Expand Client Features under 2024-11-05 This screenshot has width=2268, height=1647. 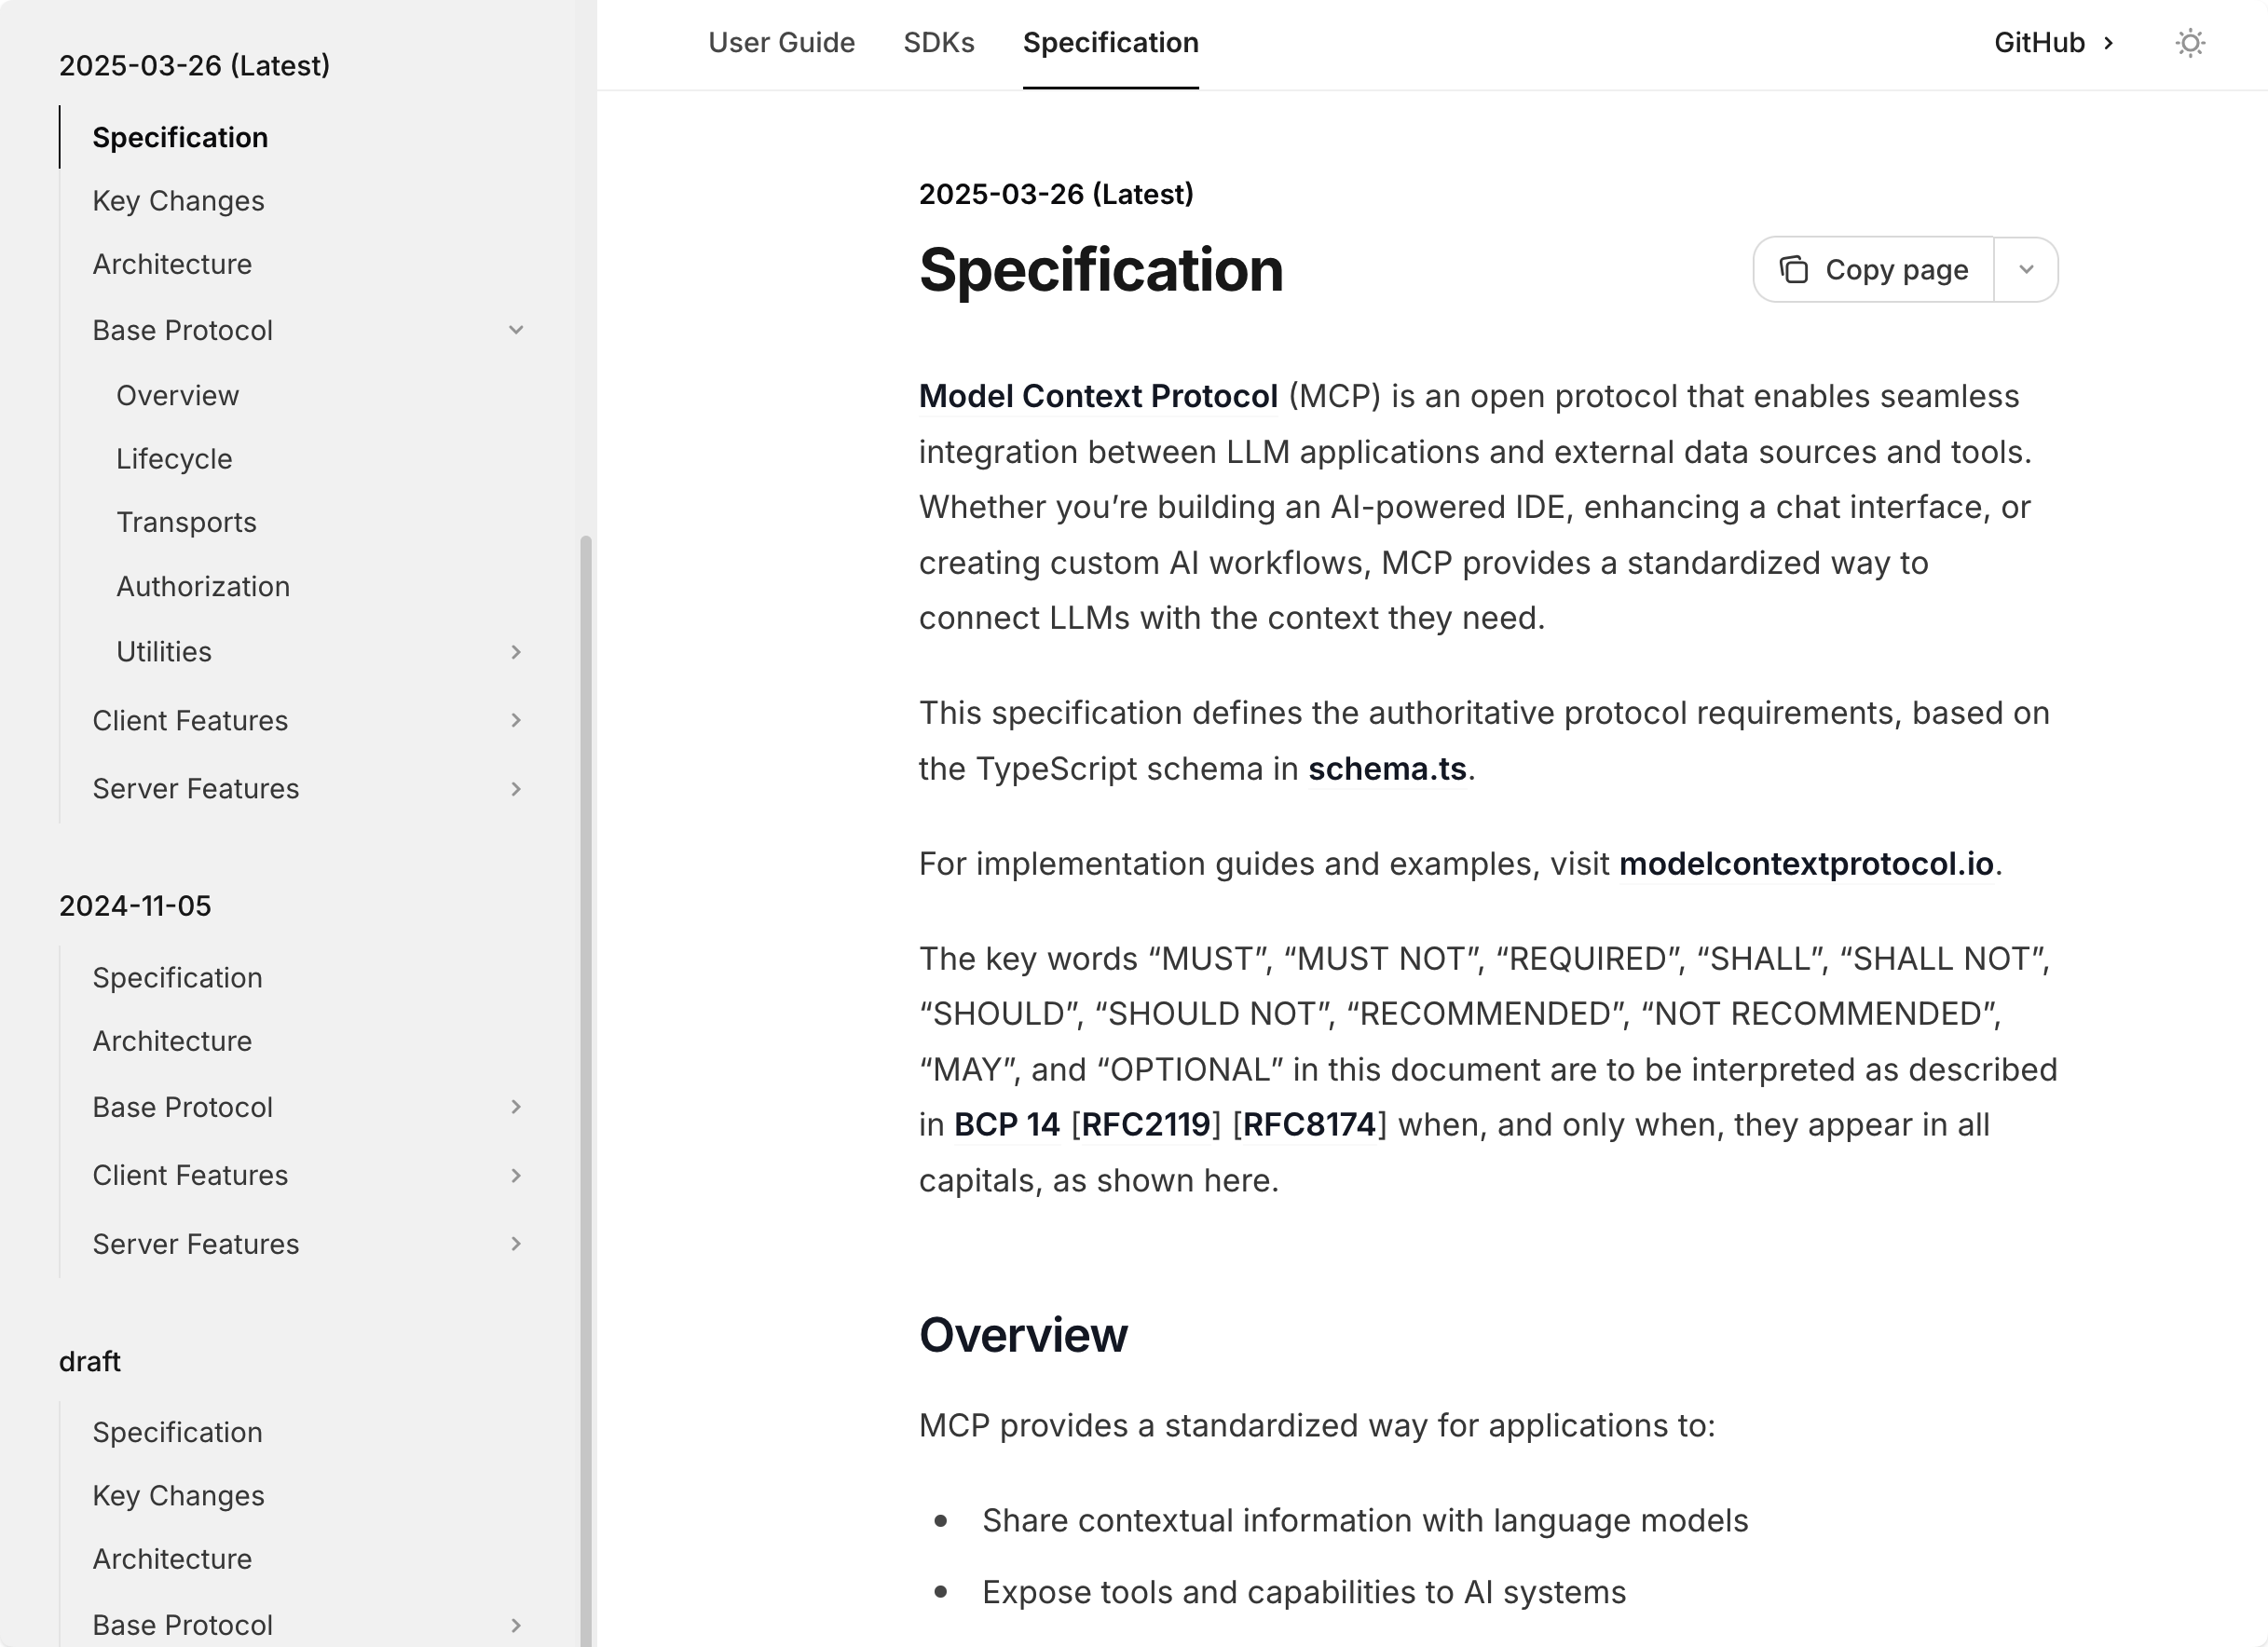pyautogui.click(x=515, y=1175)
